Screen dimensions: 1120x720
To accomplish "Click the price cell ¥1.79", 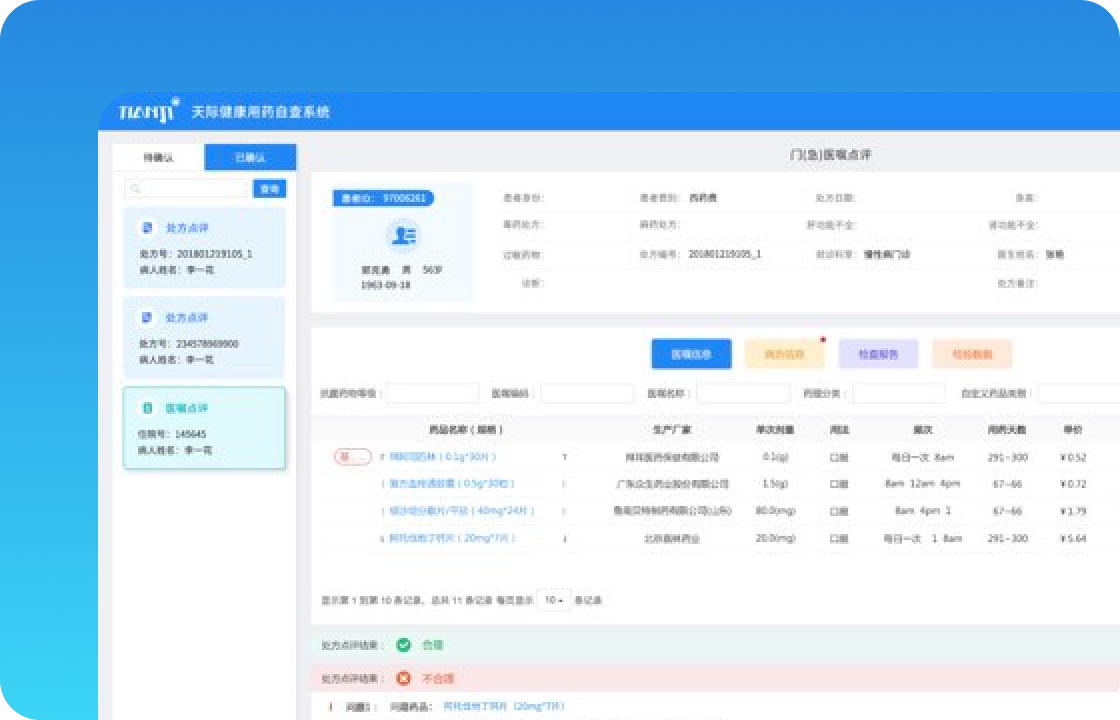I will [1073, 511].
